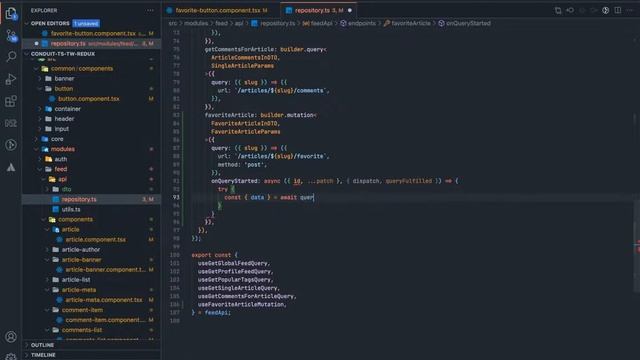Image resolution: width=640 pixels, height=360 pixels.
Task: Click favoriteArticle in the breadcrumb
Action: [411, 23]
